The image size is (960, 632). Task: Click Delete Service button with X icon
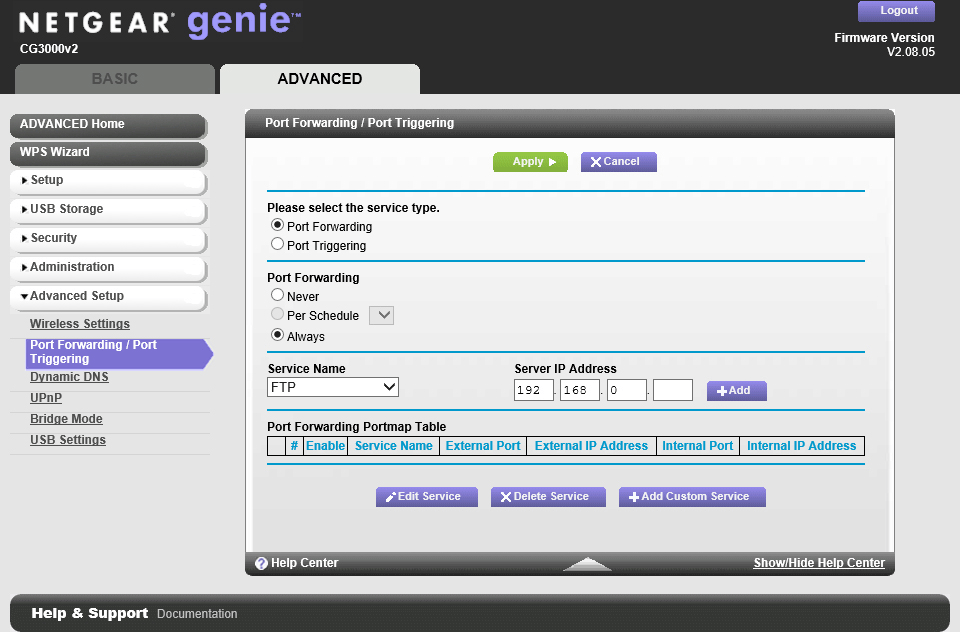pos(548,497)
